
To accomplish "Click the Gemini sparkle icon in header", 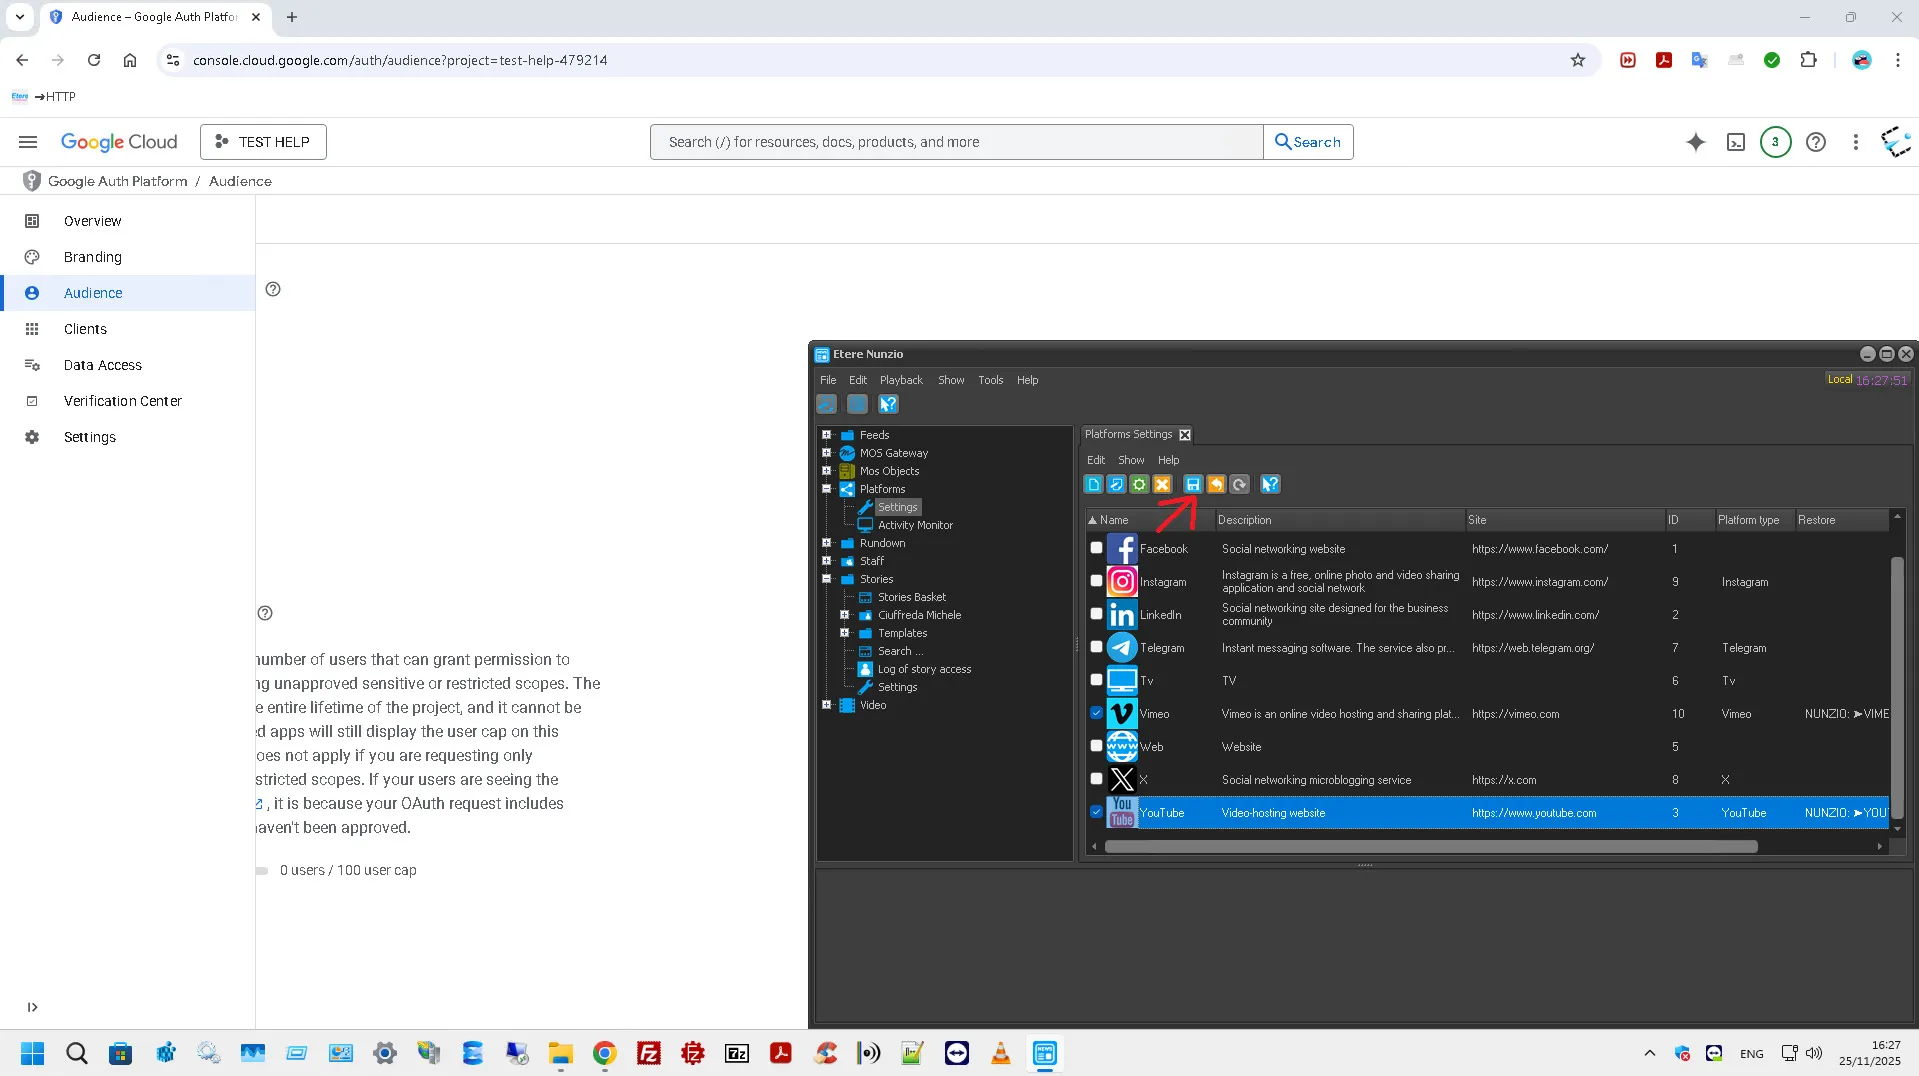I will pos(1695,142).
